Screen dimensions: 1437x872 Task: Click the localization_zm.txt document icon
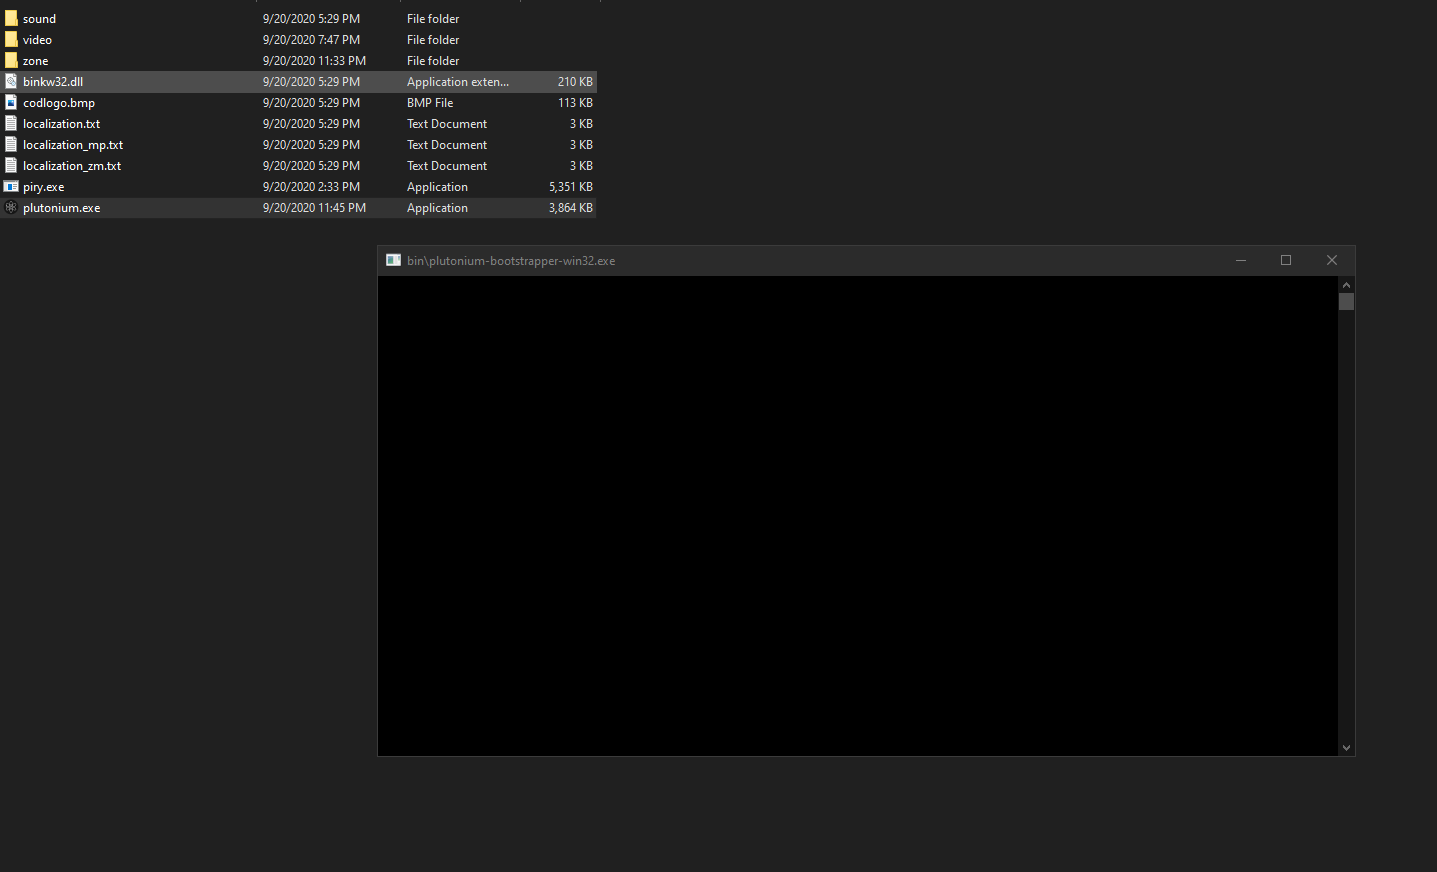[x=11, y=165]
